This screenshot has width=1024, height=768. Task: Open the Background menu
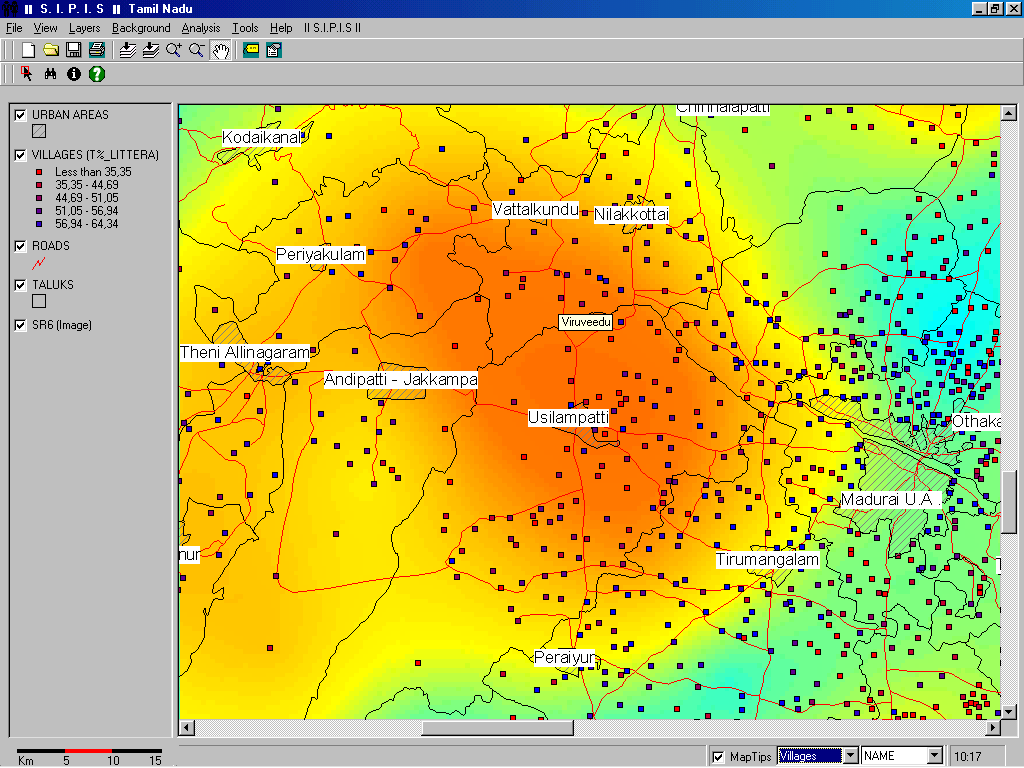pos(141,28)
